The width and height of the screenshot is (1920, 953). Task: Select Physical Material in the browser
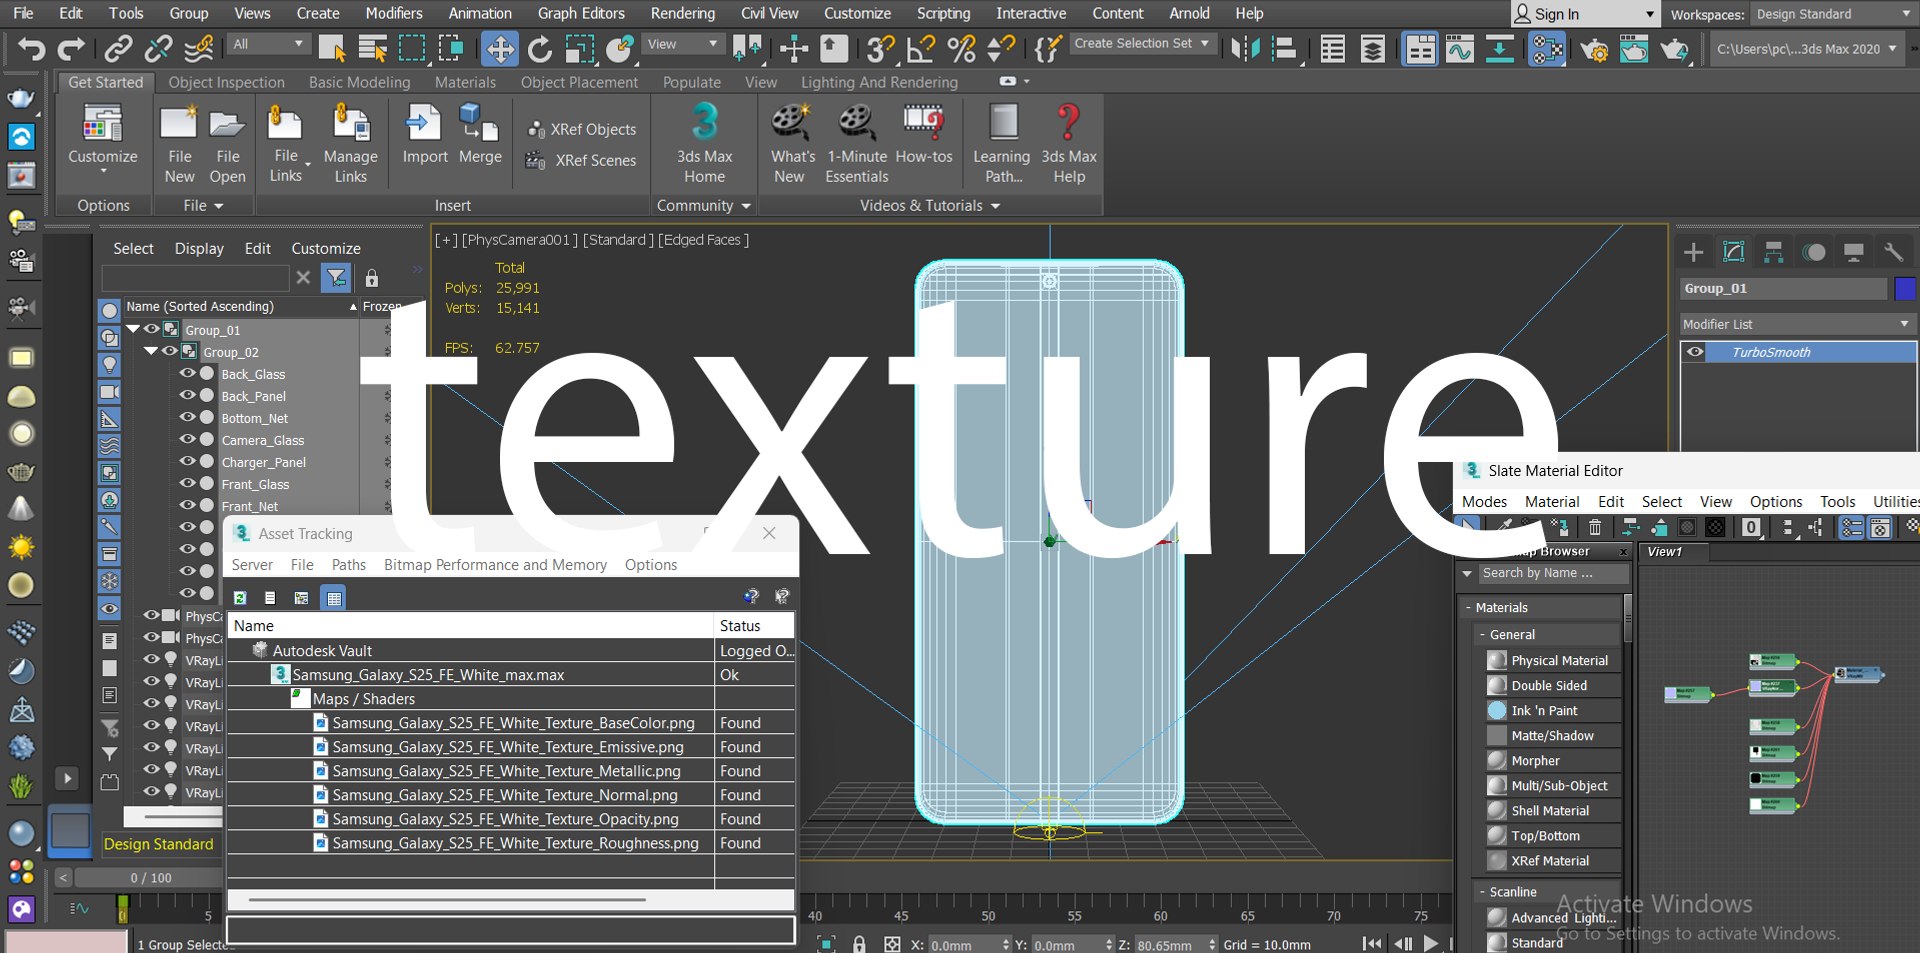pos(1559,660)
